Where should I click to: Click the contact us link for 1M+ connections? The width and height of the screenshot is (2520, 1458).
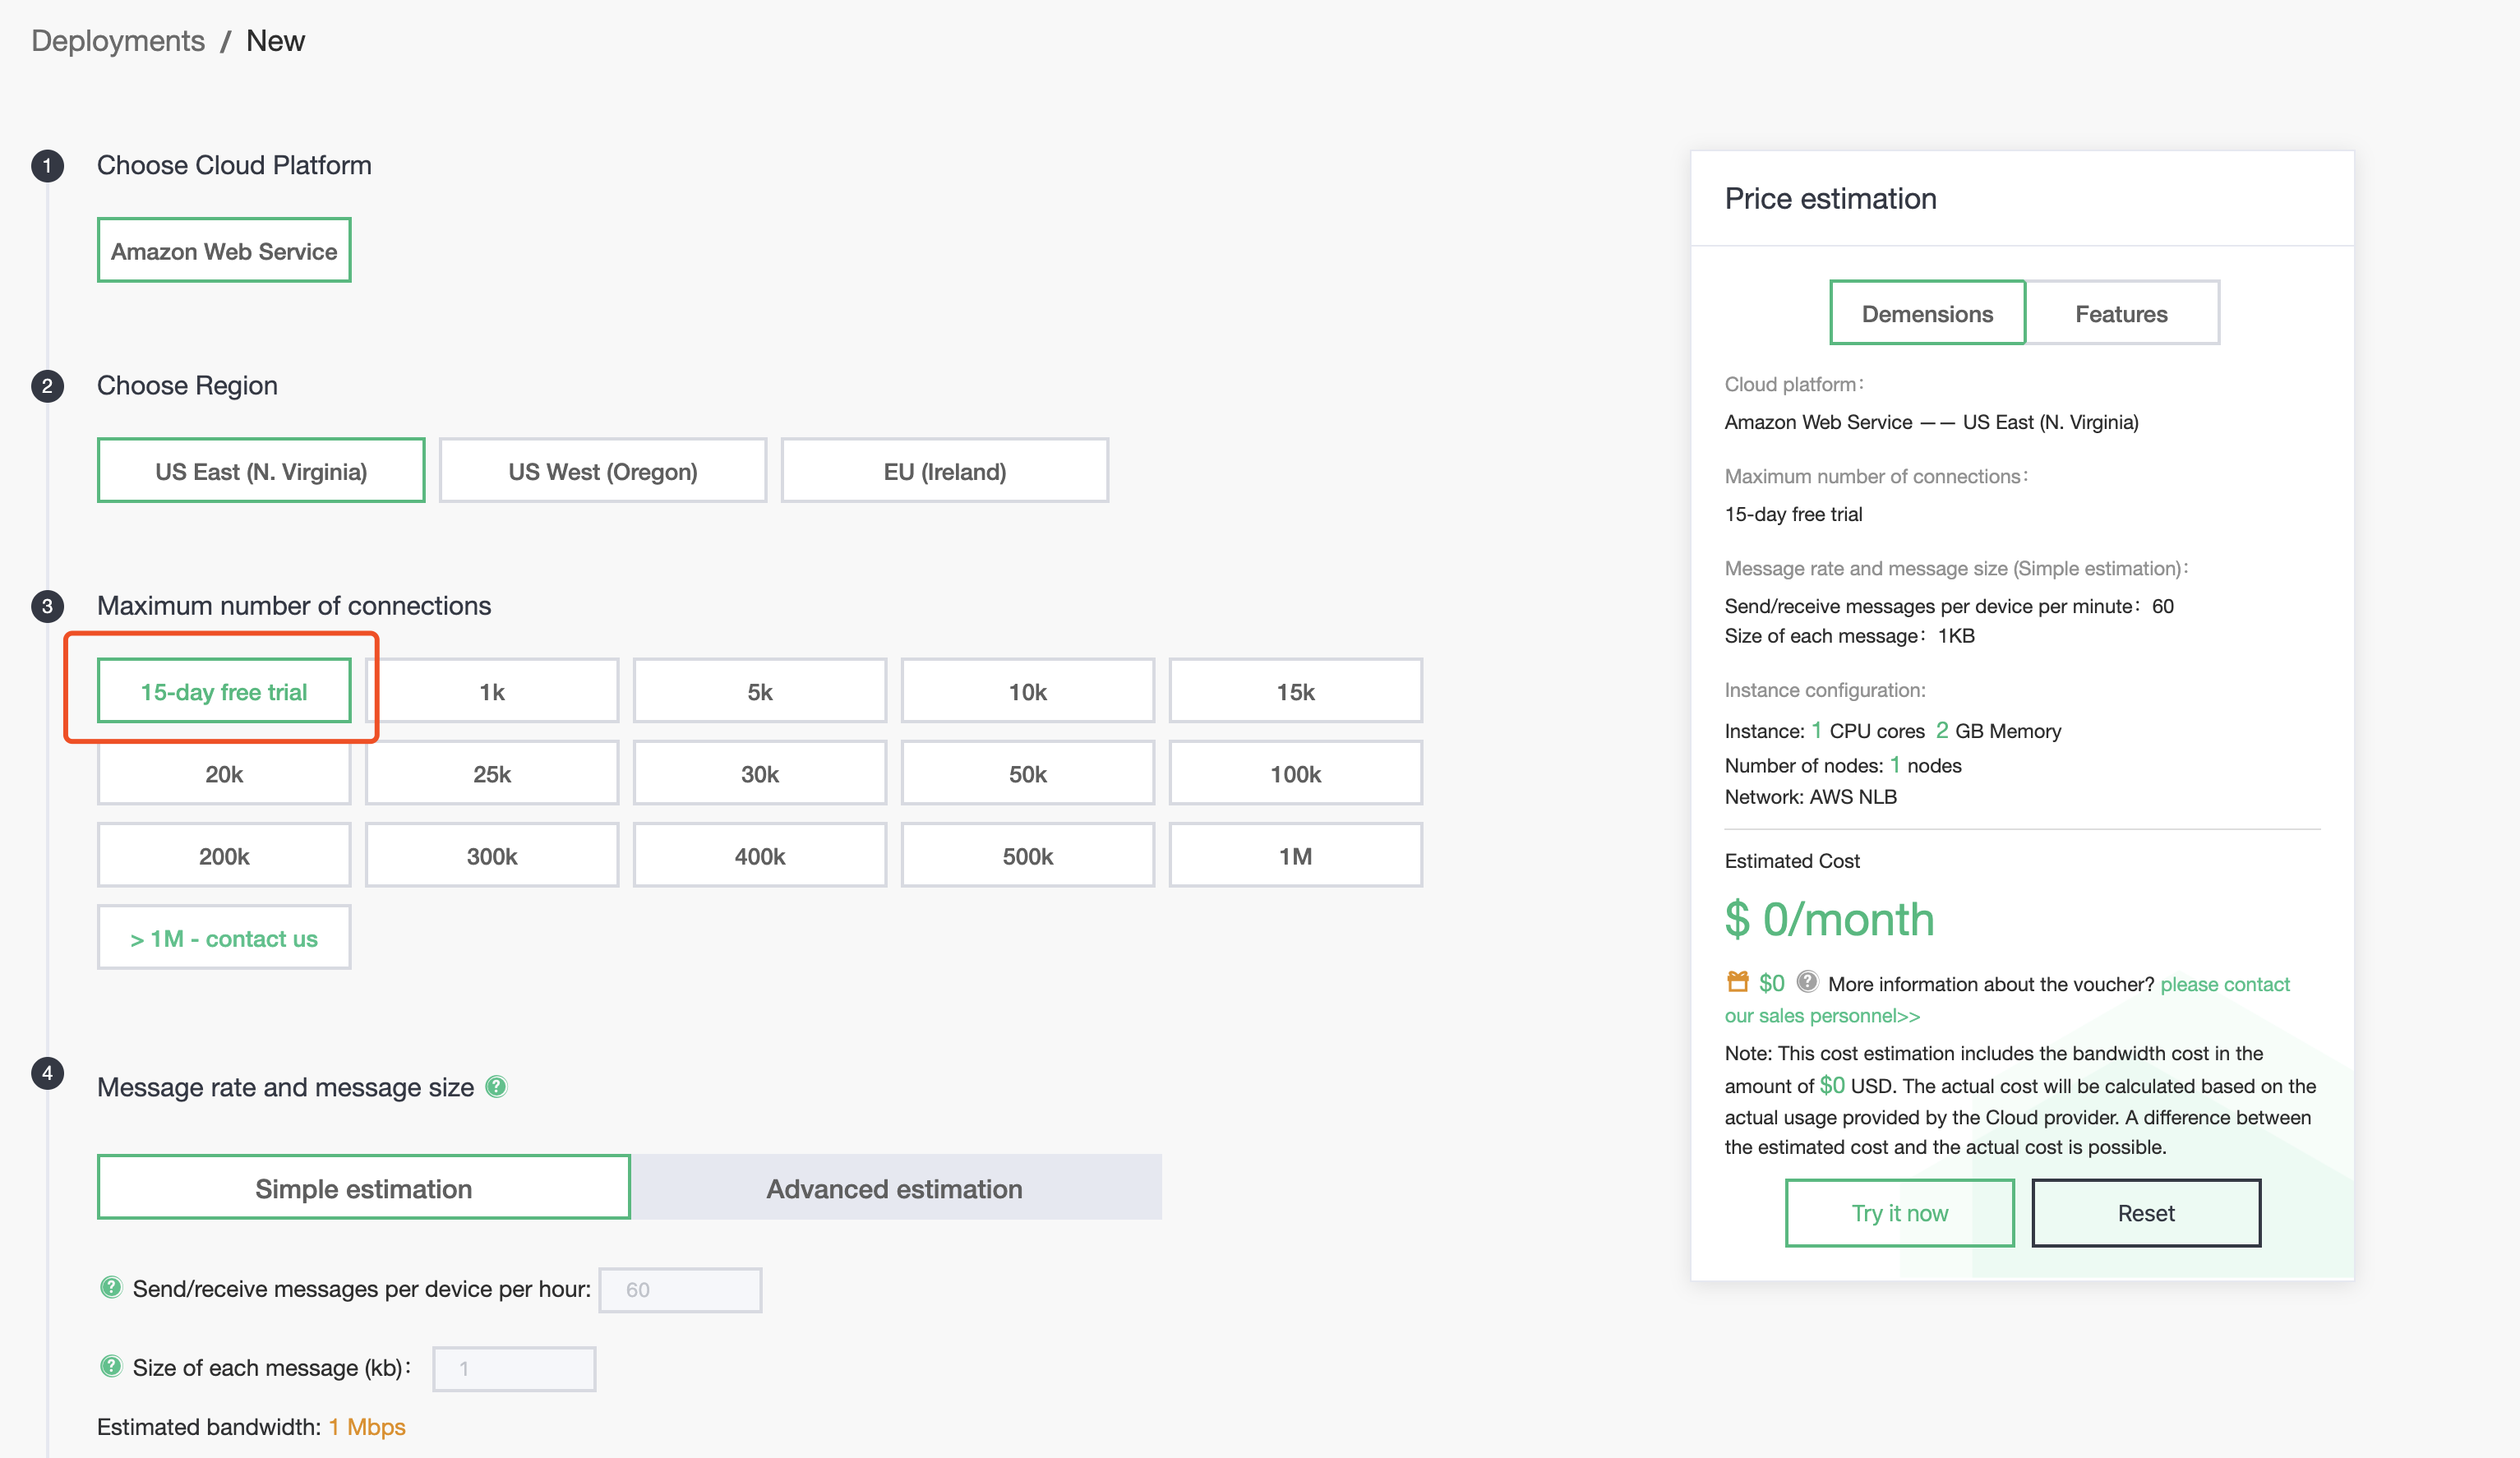(222, 937)
